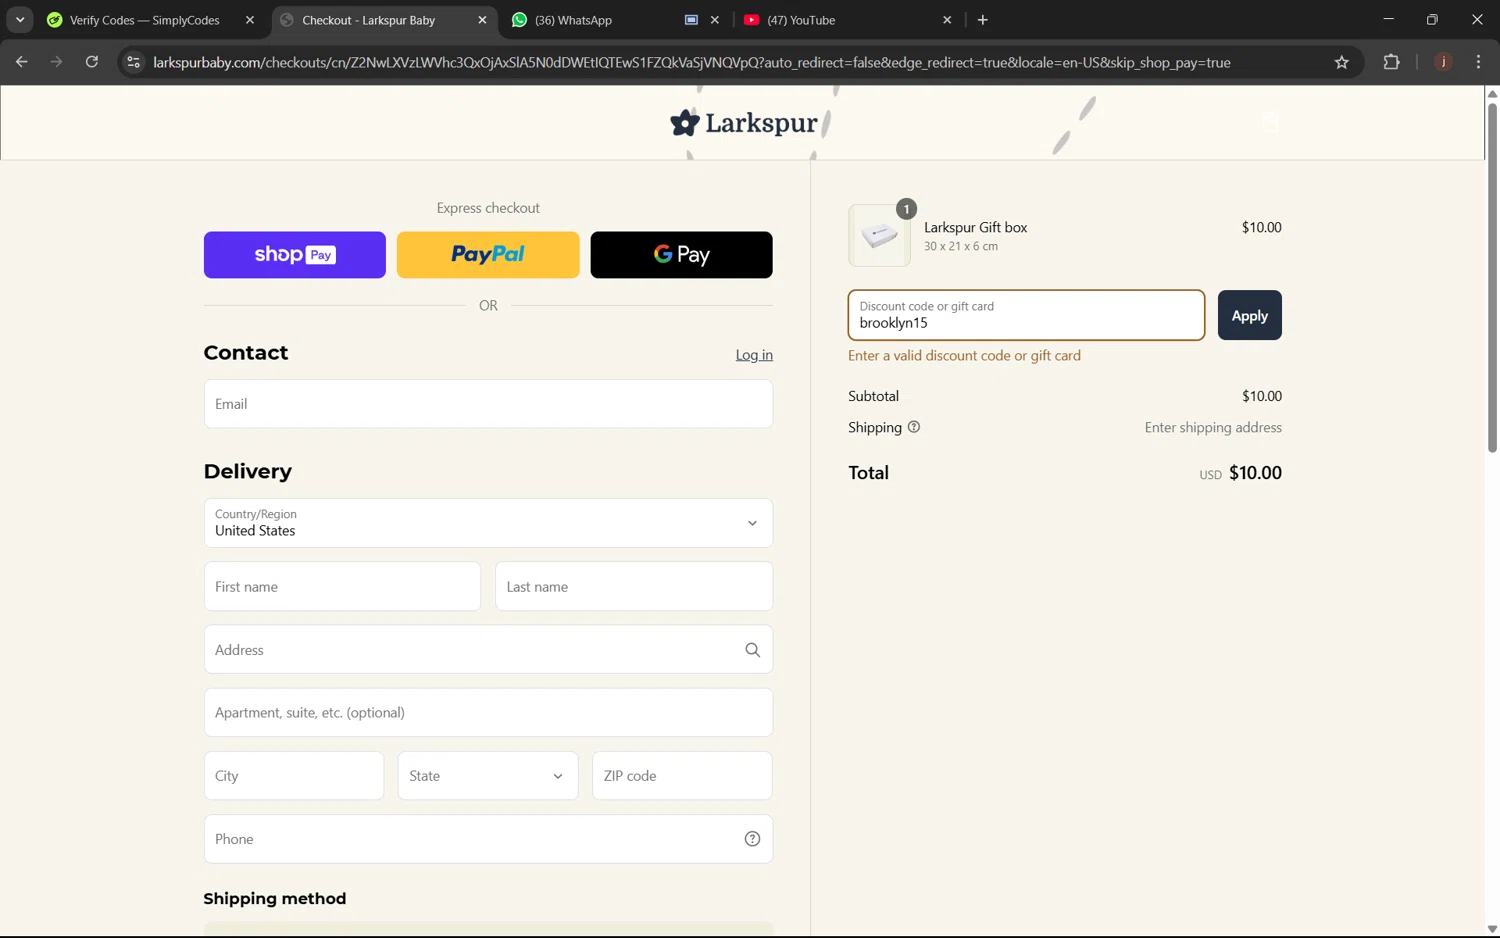Viewport: 1500px width, 938px height.
Task: Pay with PayPal express checkout
Action: [x=488, y=255]
